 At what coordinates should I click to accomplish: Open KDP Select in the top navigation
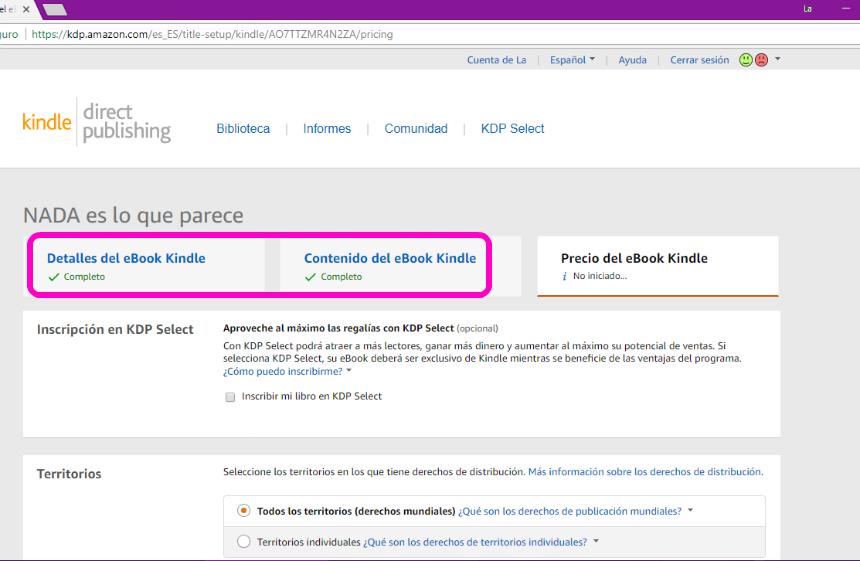pos(512,128)
